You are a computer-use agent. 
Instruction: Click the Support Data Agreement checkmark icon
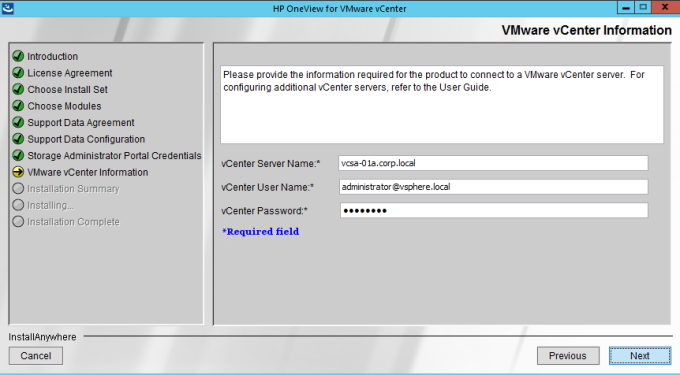point(18,122)
